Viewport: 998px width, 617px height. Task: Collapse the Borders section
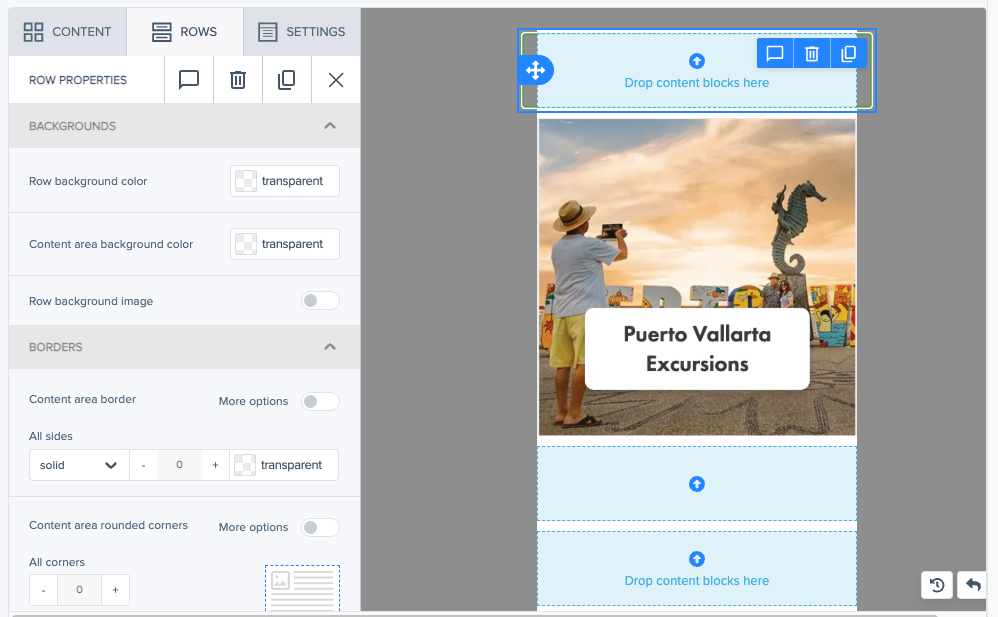[x=330, y=347]
